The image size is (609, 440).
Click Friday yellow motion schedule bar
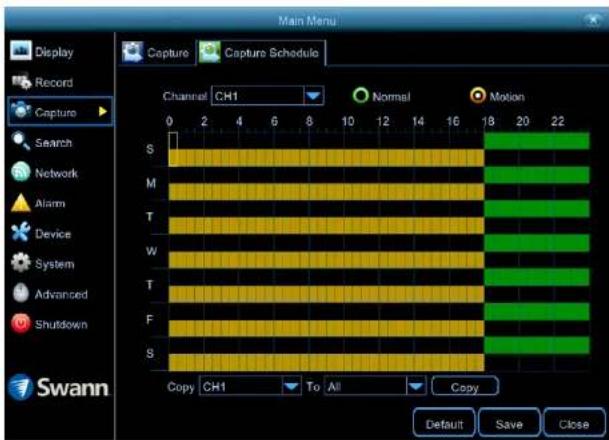point(326,328)
